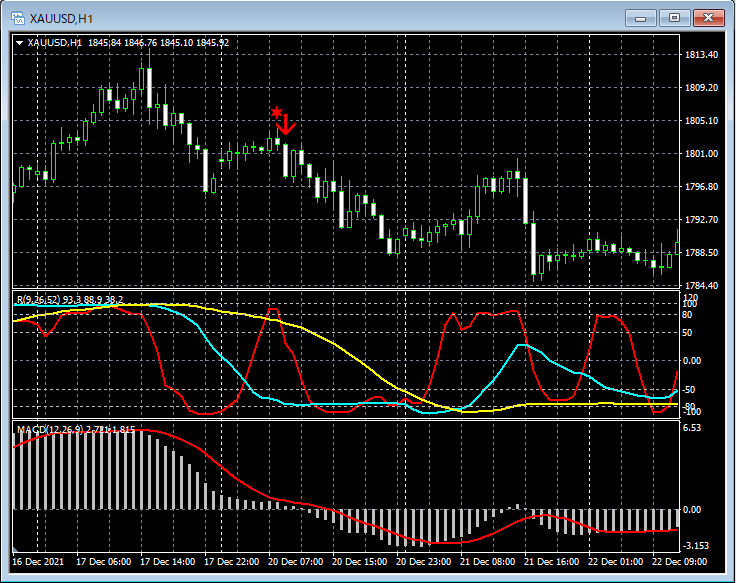Click the 22 Dec 01:00 time label
737x583 pixels.
616,561
